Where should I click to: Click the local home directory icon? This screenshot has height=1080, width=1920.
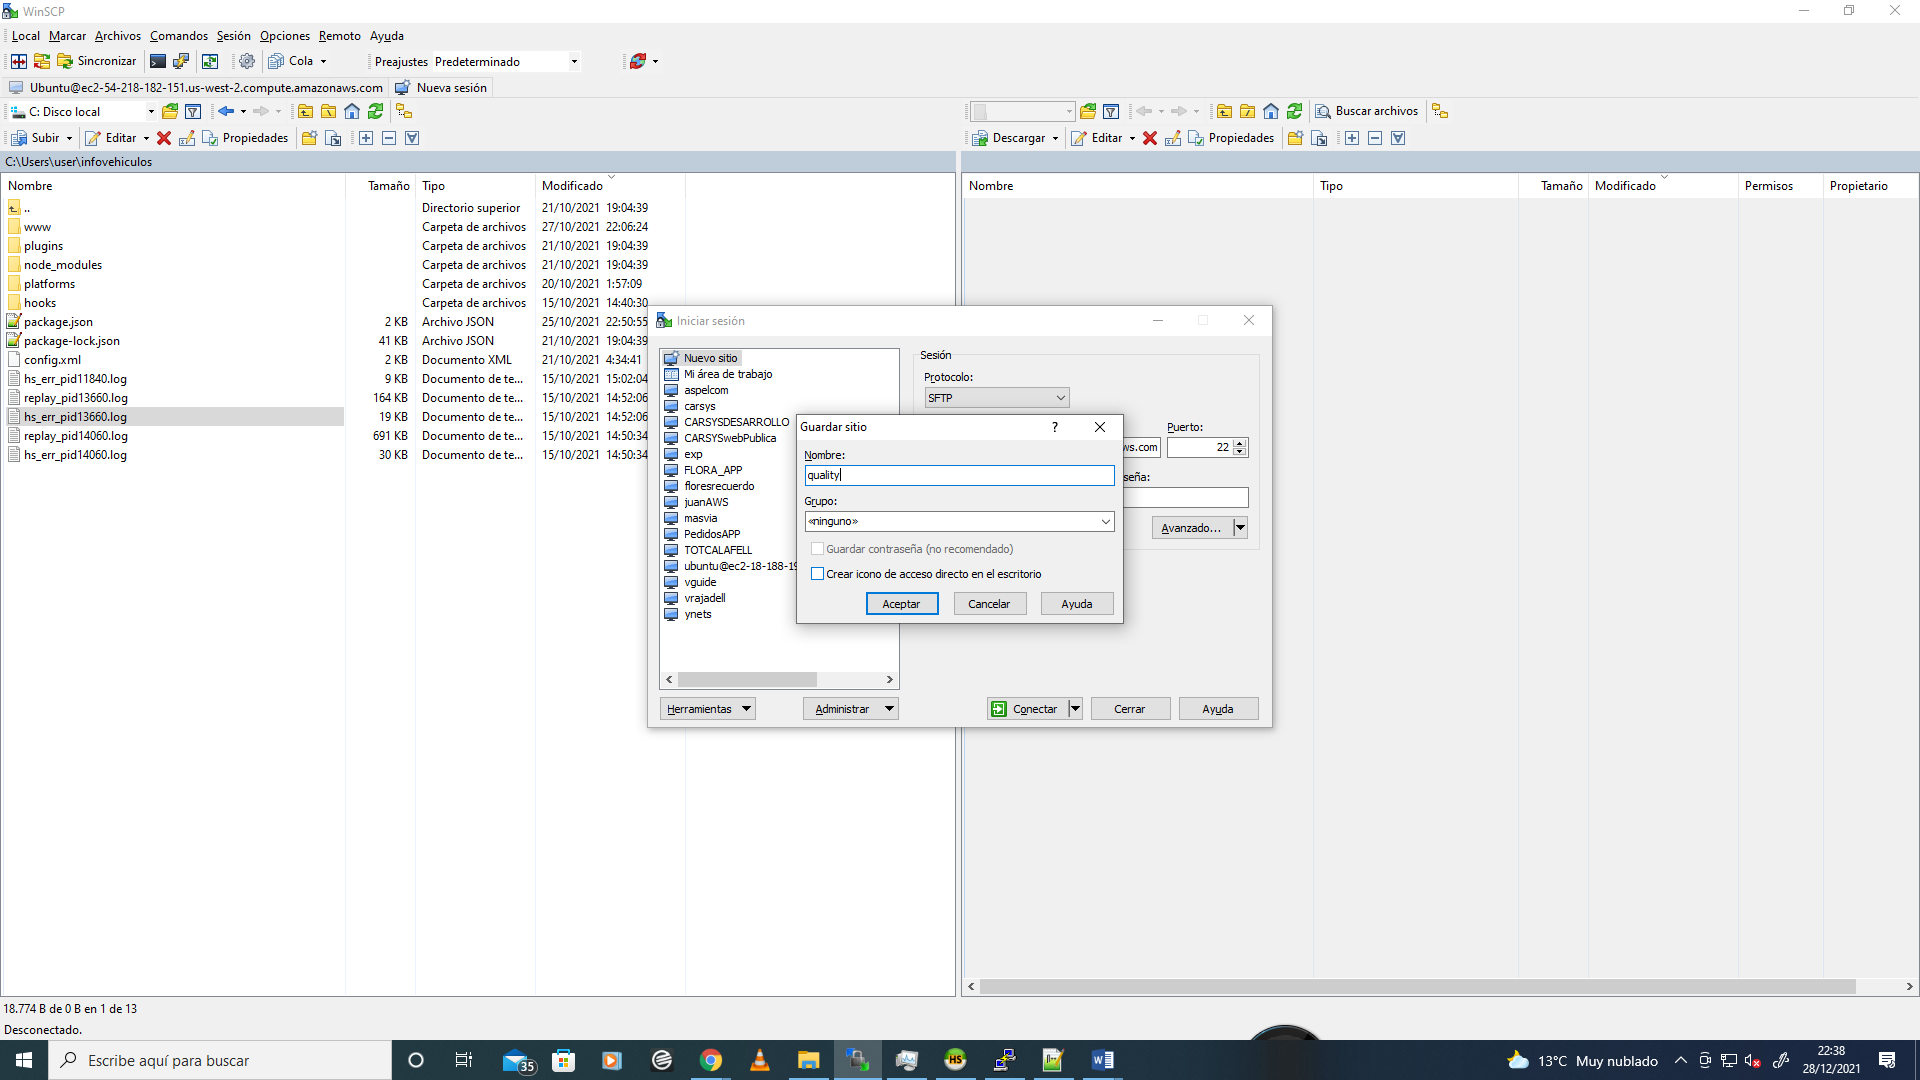point(352,111)
